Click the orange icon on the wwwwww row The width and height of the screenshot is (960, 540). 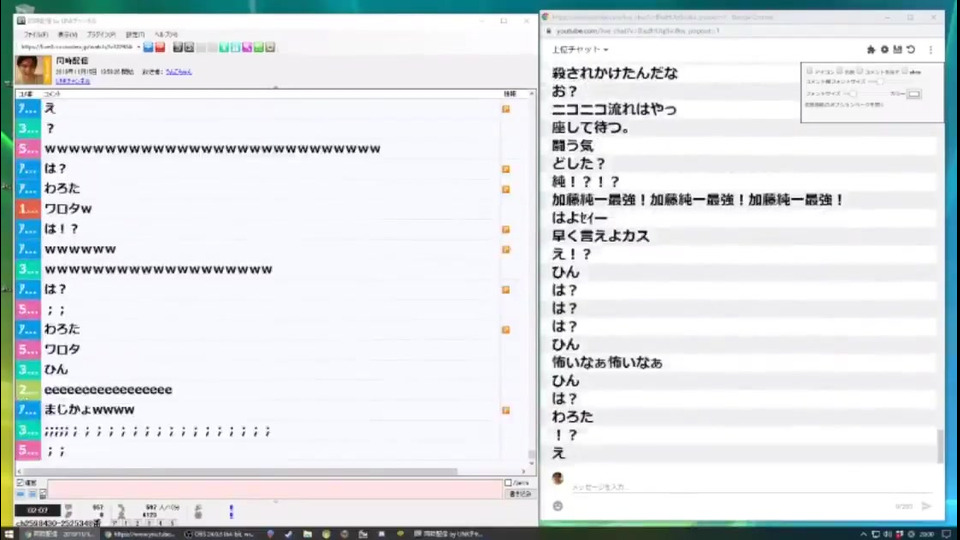pos(506,250)
